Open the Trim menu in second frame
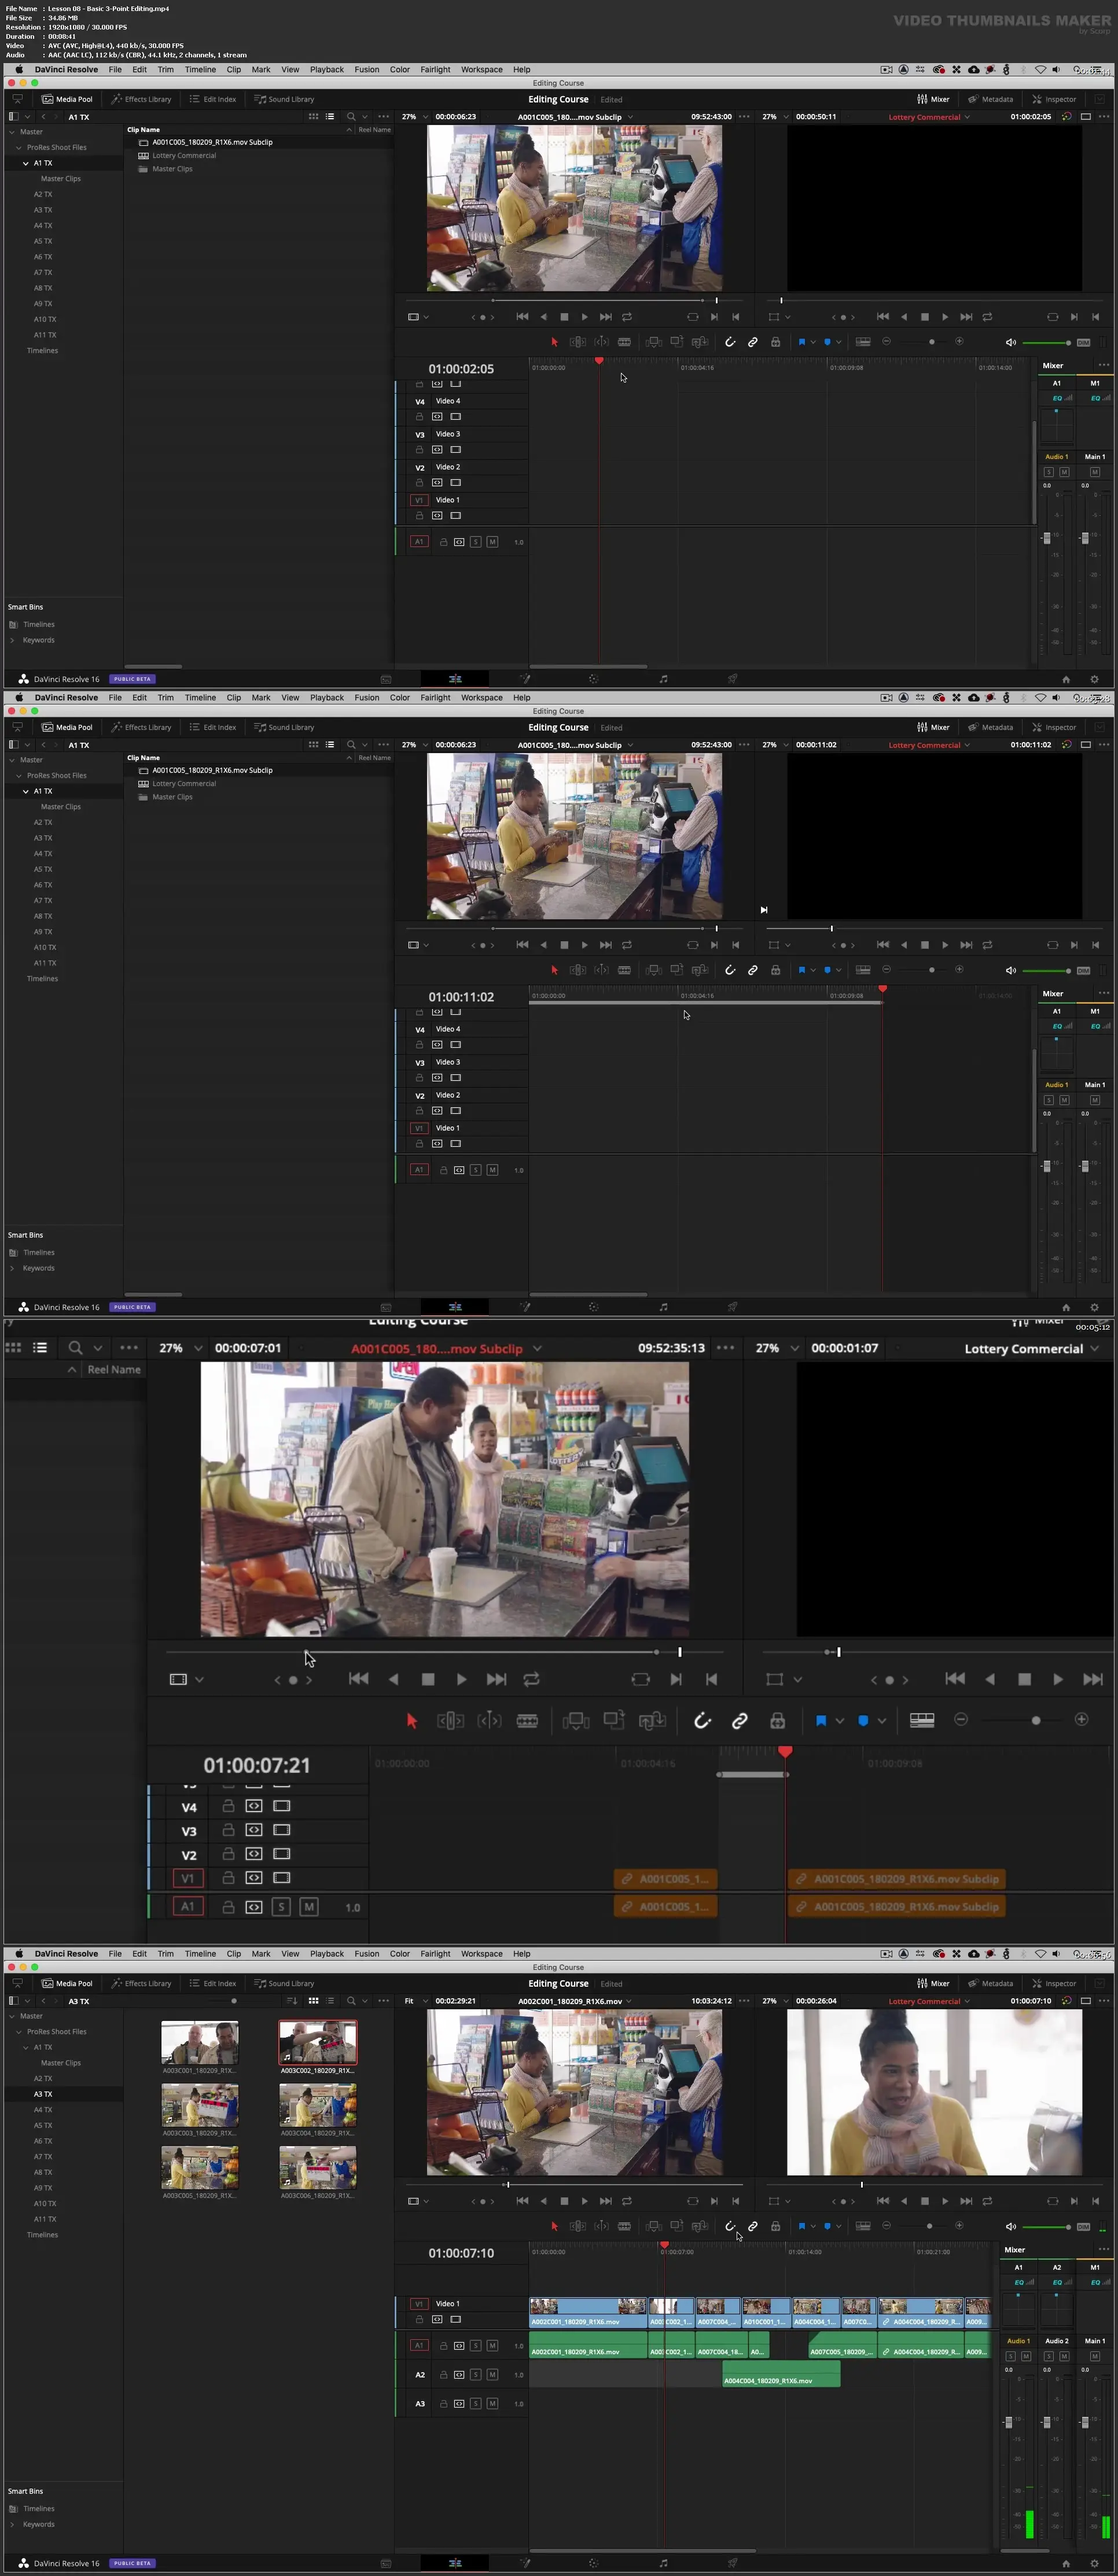The height and width of the screenshot is (2576, 1118). click(165, 697)
